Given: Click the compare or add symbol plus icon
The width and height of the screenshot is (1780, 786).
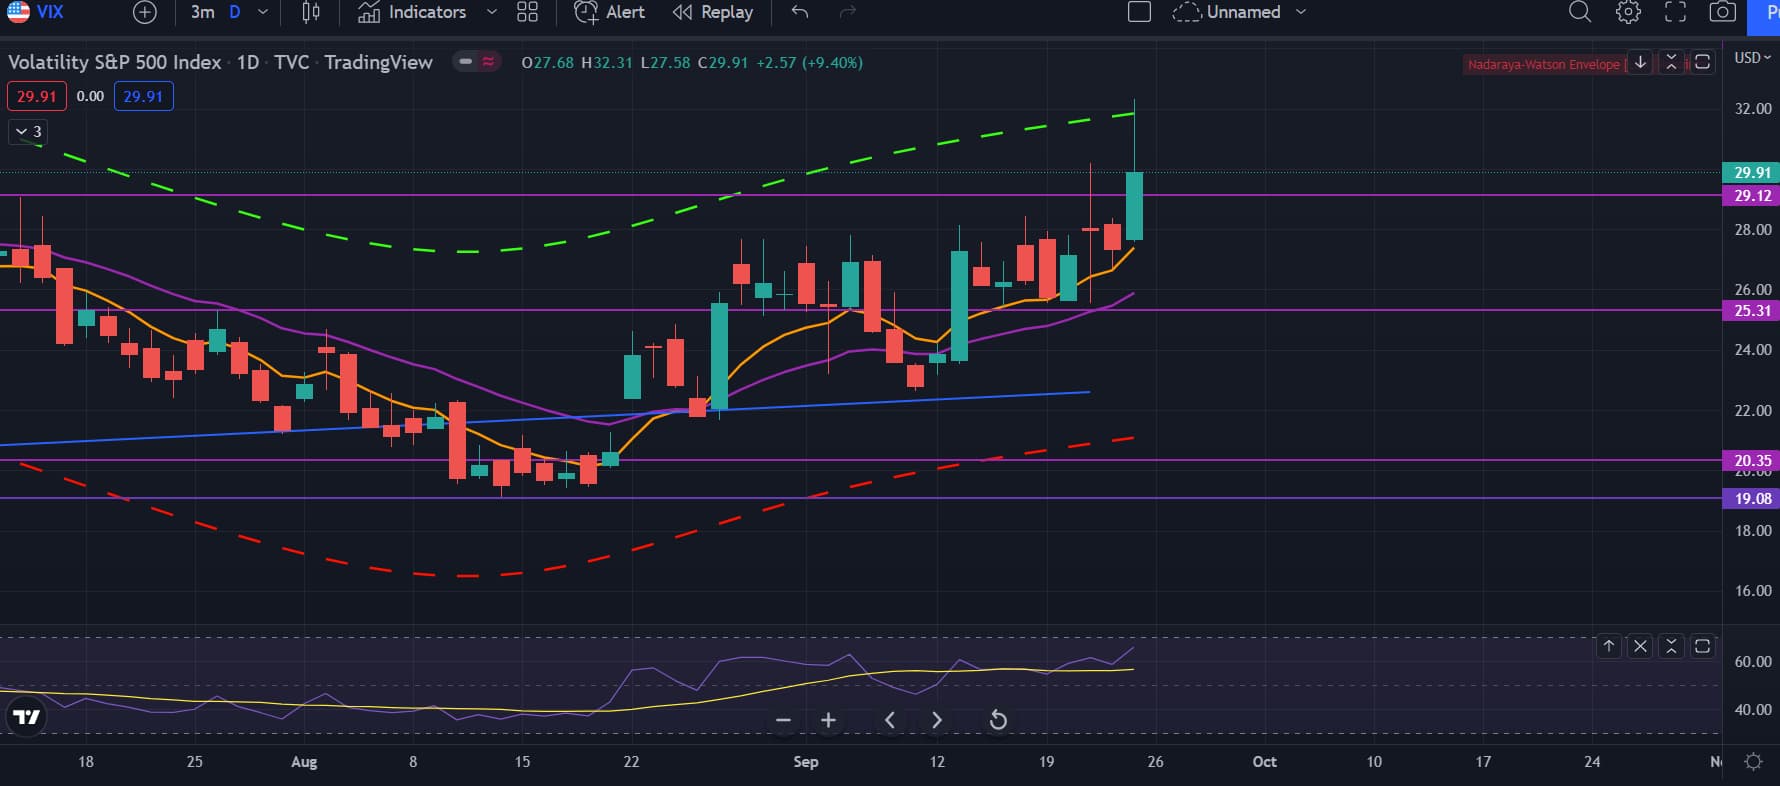Looking at the screenshot, I should click(x=145, y=12).
